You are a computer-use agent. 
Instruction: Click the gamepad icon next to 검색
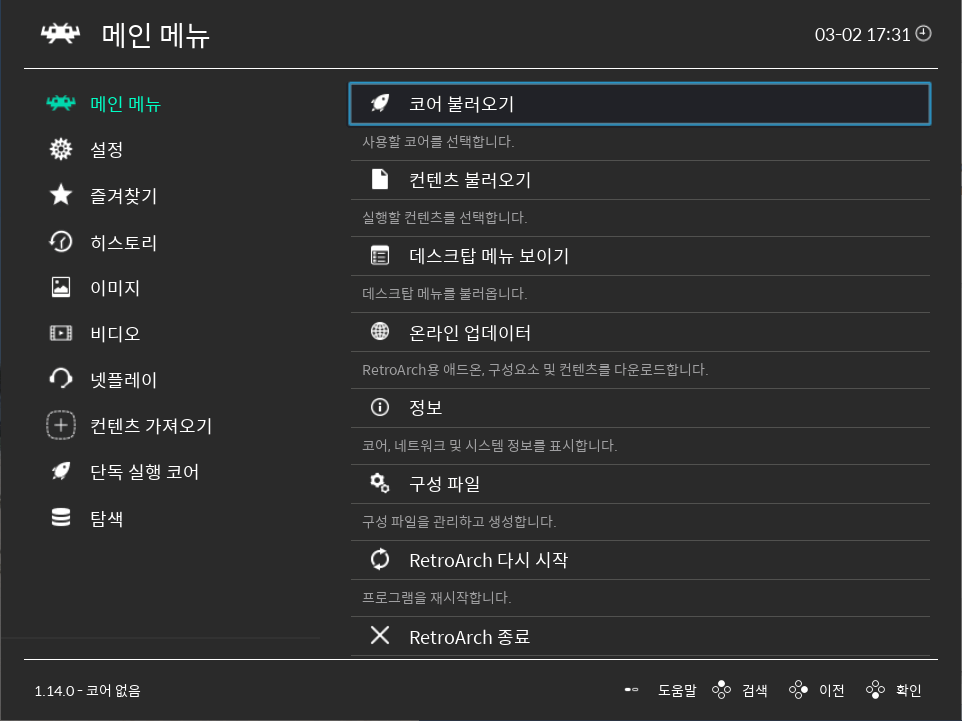(x=722, y=690)
